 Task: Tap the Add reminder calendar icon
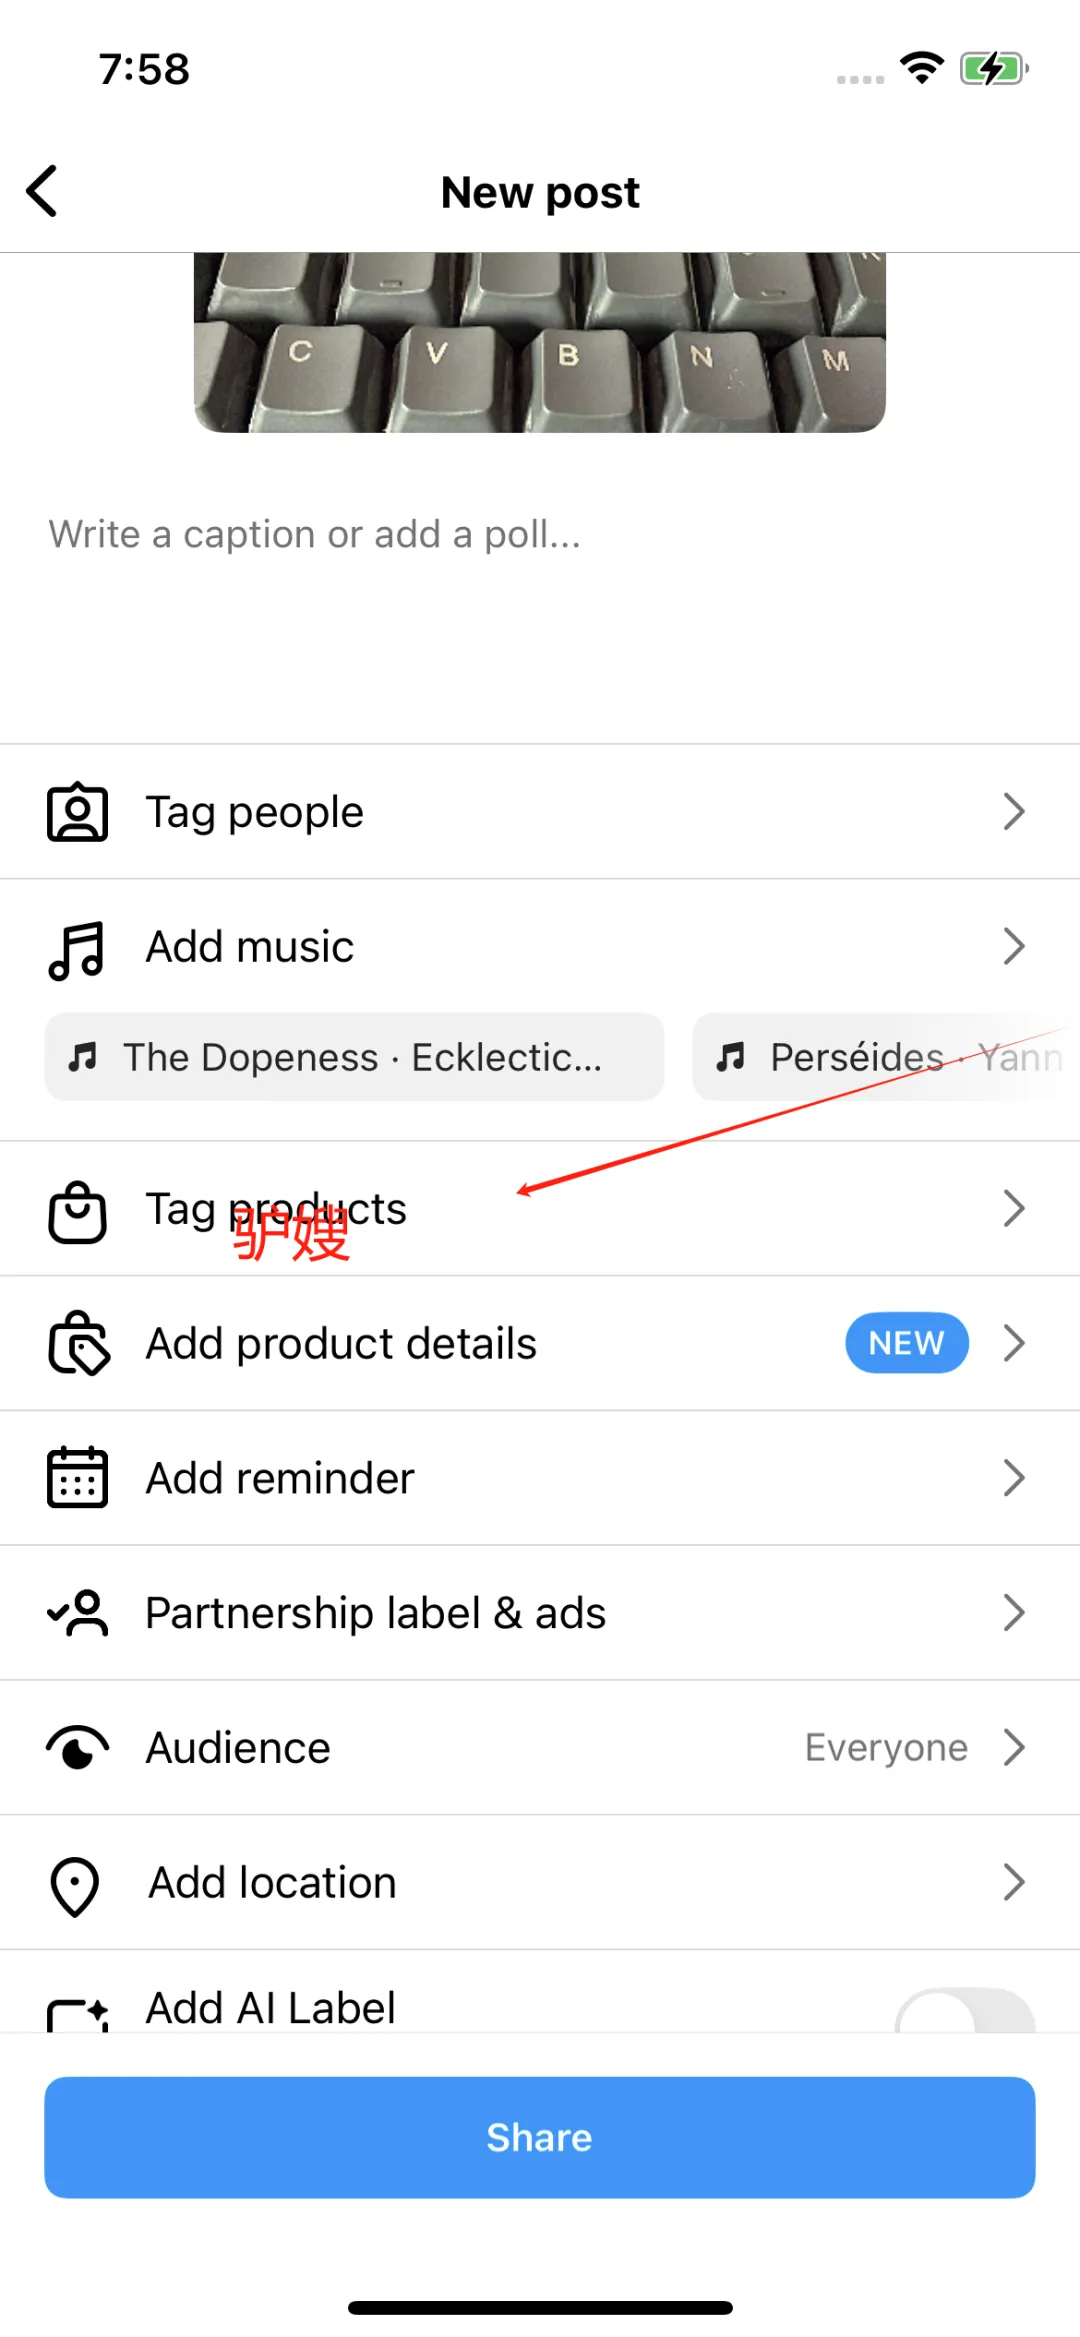pos(77,1477)
